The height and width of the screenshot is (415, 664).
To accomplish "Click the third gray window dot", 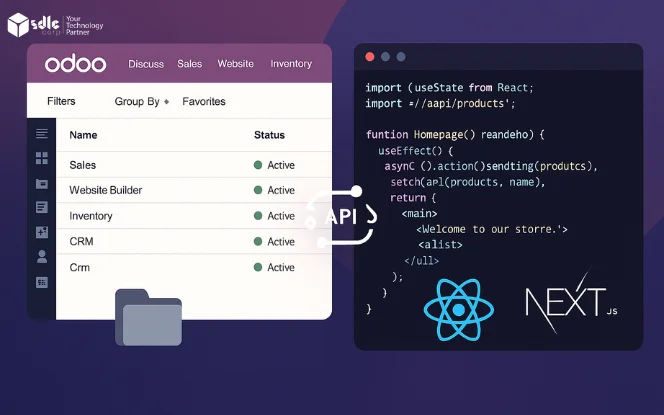I will pyautogui.click(x=401, y=57).
